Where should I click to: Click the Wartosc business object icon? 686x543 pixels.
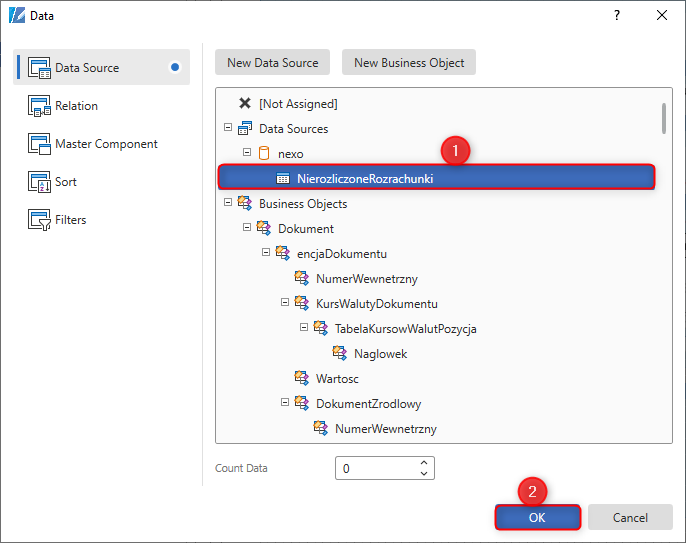tap(301, 378)
